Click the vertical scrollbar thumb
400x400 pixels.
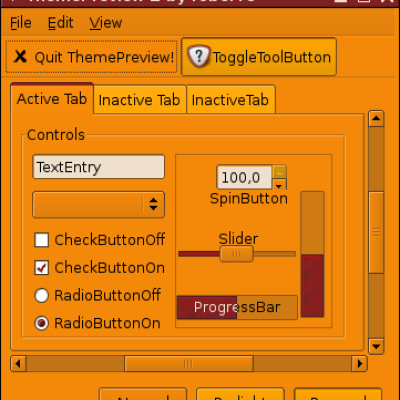pos(376,232)
